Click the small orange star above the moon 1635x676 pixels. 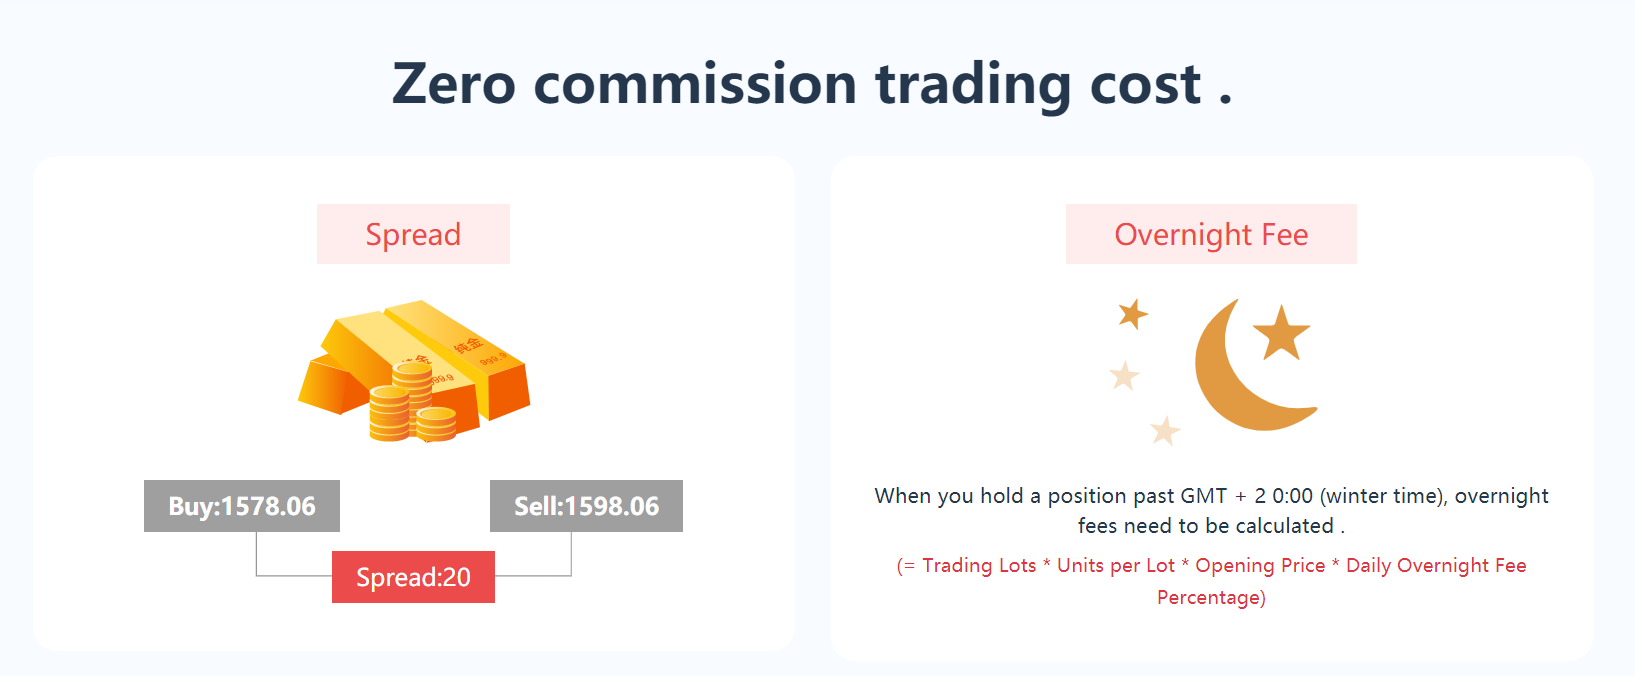[1133, 314]
